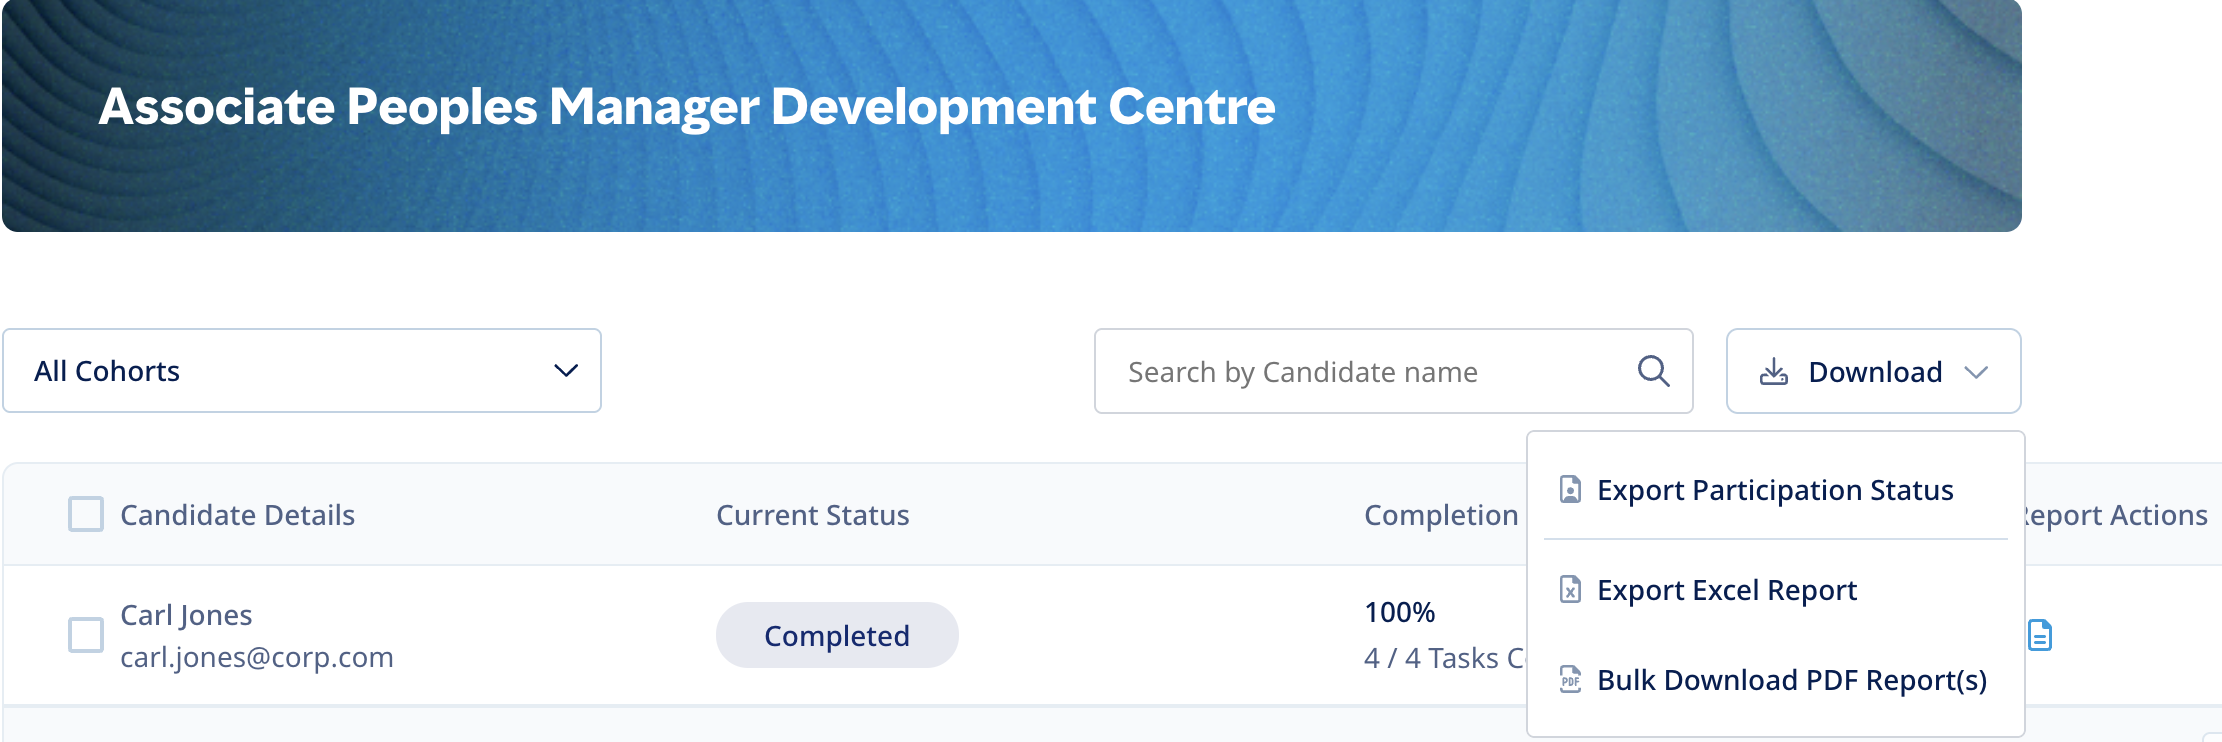Select Export Excel Report menu label
Viewport: 2222px width, 742px height.
point(1726,590)
